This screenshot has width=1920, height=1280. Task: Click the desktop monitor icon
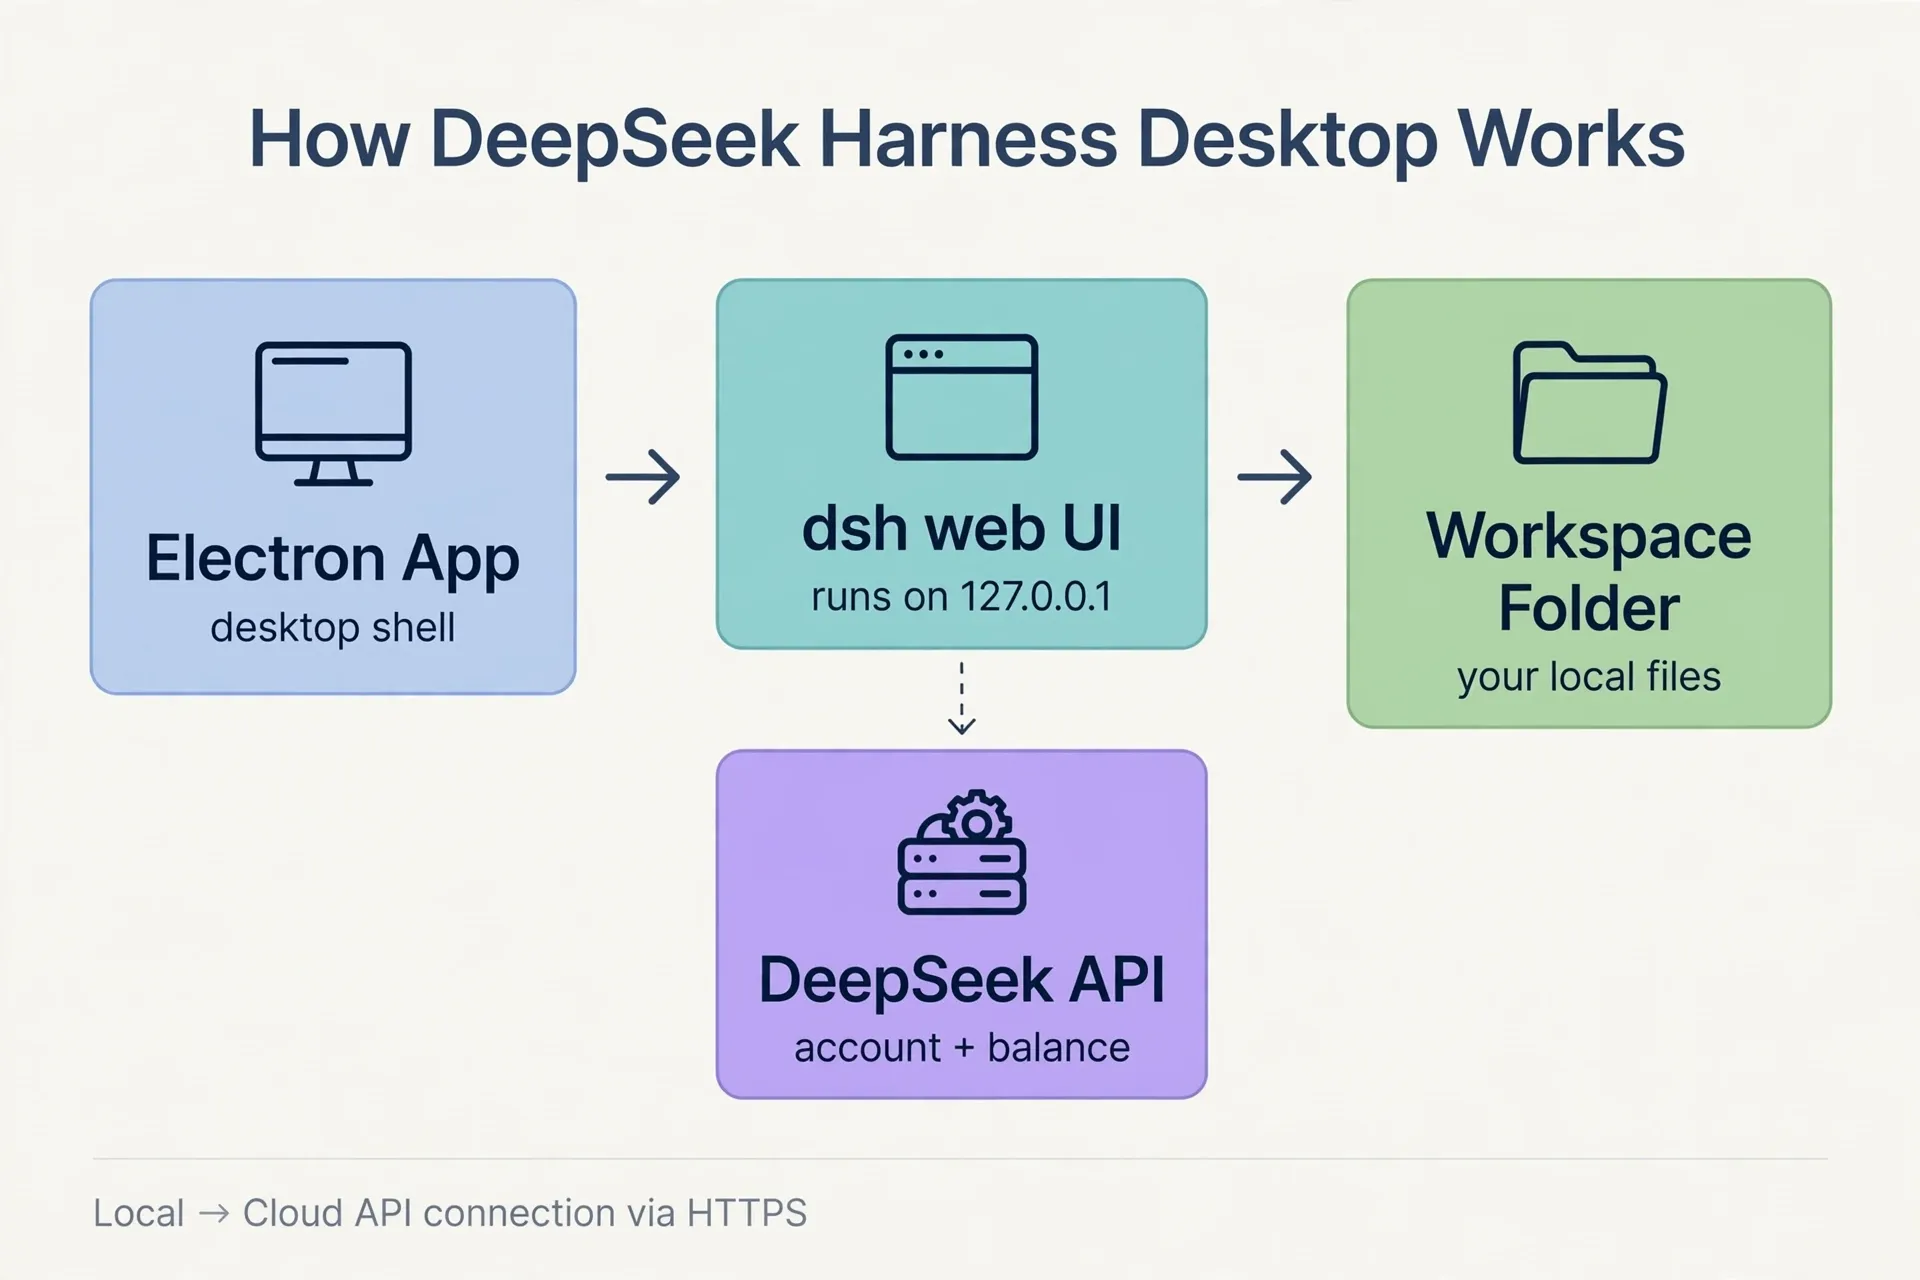333,414
